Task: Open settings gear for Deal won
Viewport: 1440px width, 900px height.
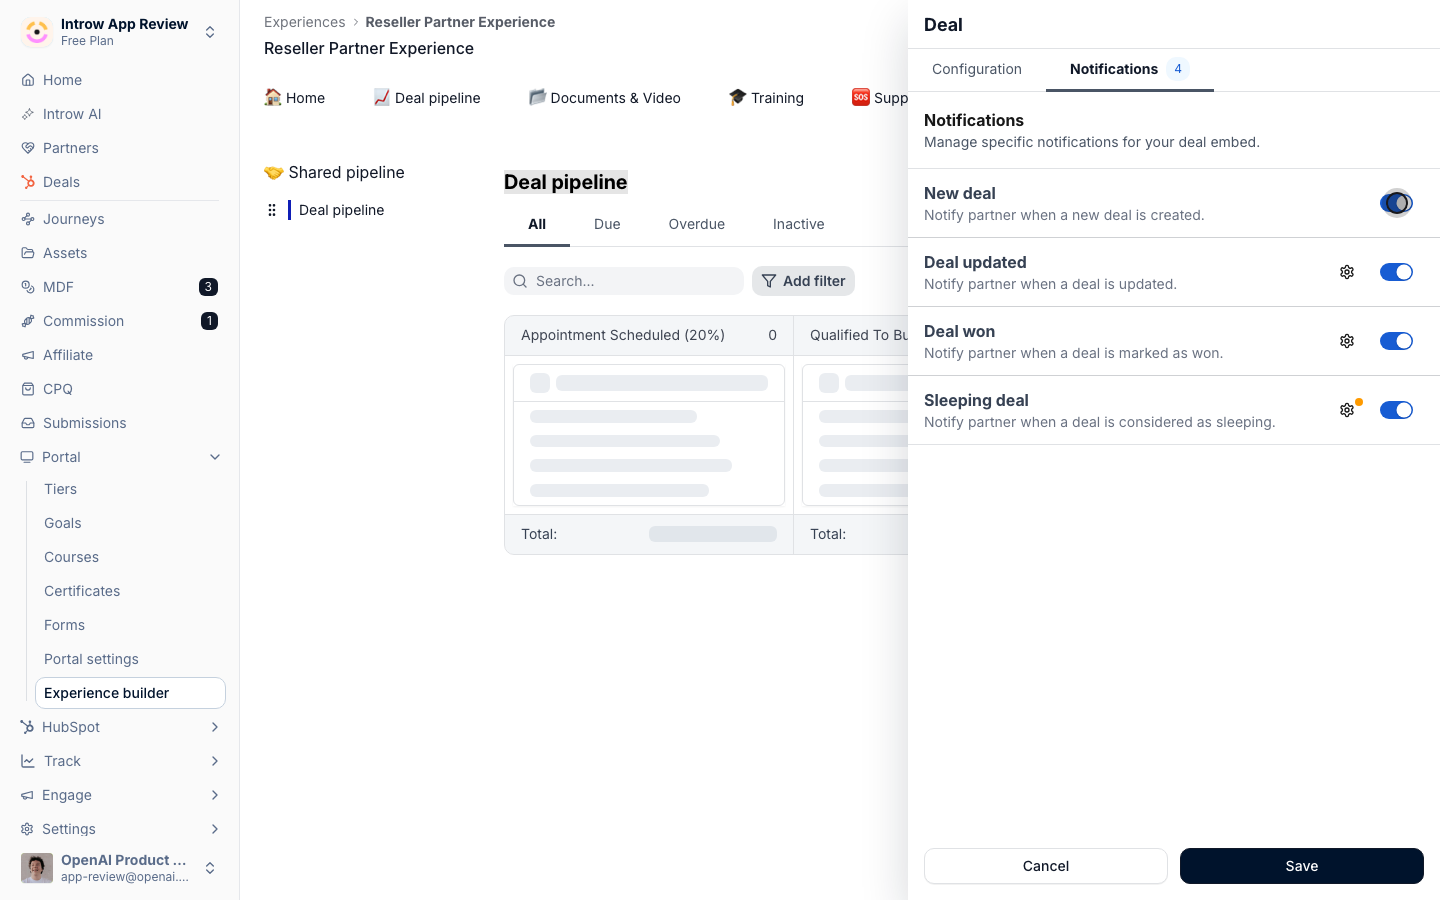Action: pyautogui.click(x=1347, y=341)
